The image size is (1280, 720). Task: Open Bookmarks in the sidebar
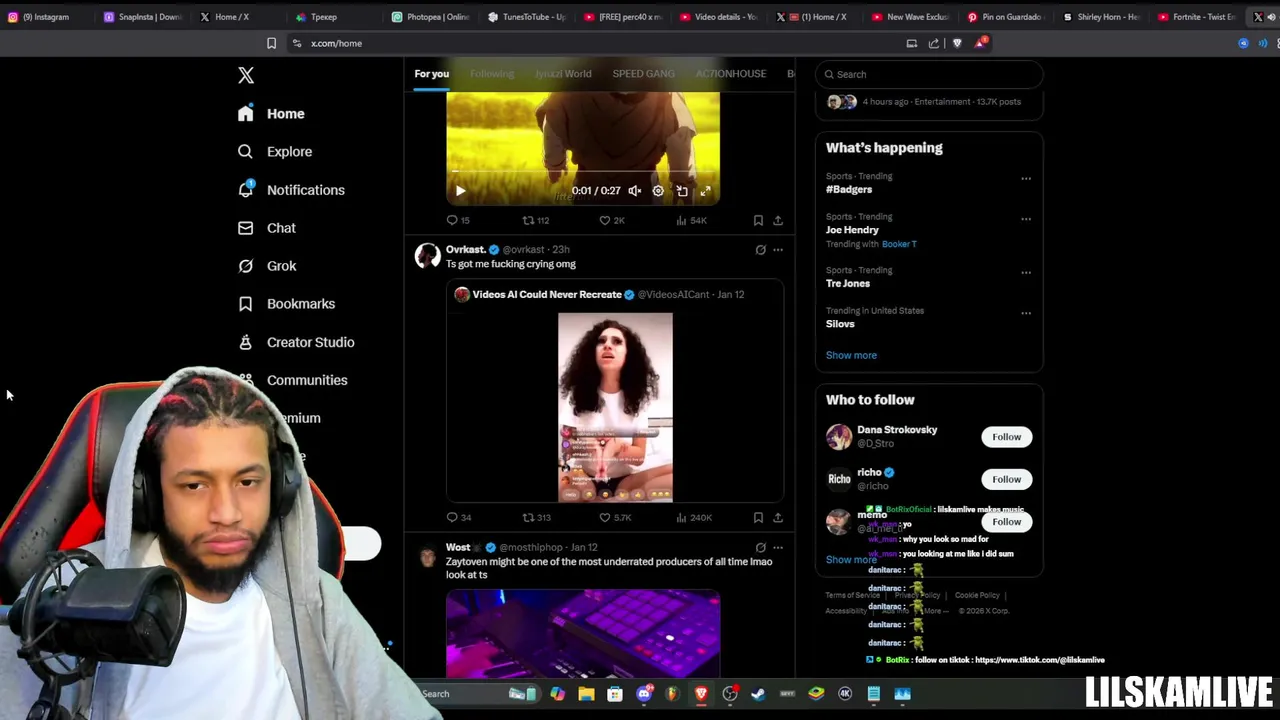point(286,304)
